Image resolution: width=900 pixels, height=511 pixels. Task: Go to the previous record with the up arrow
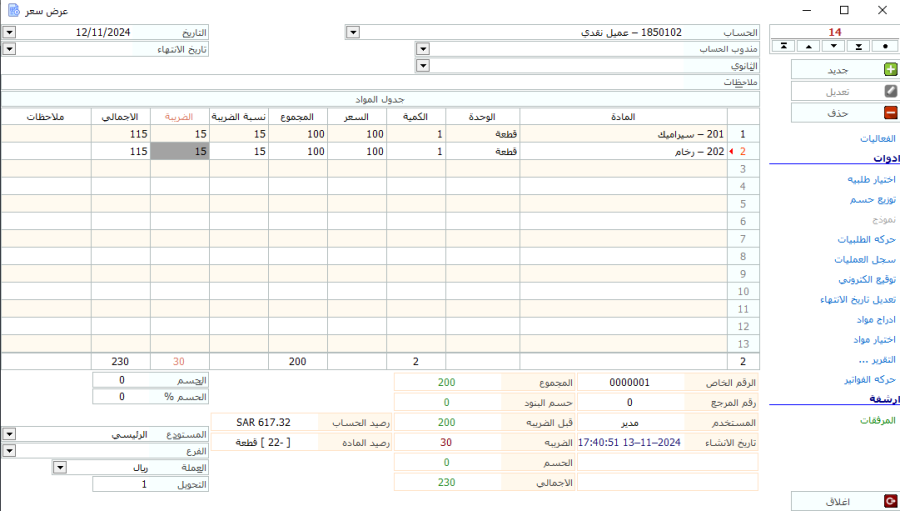point(808,47)
